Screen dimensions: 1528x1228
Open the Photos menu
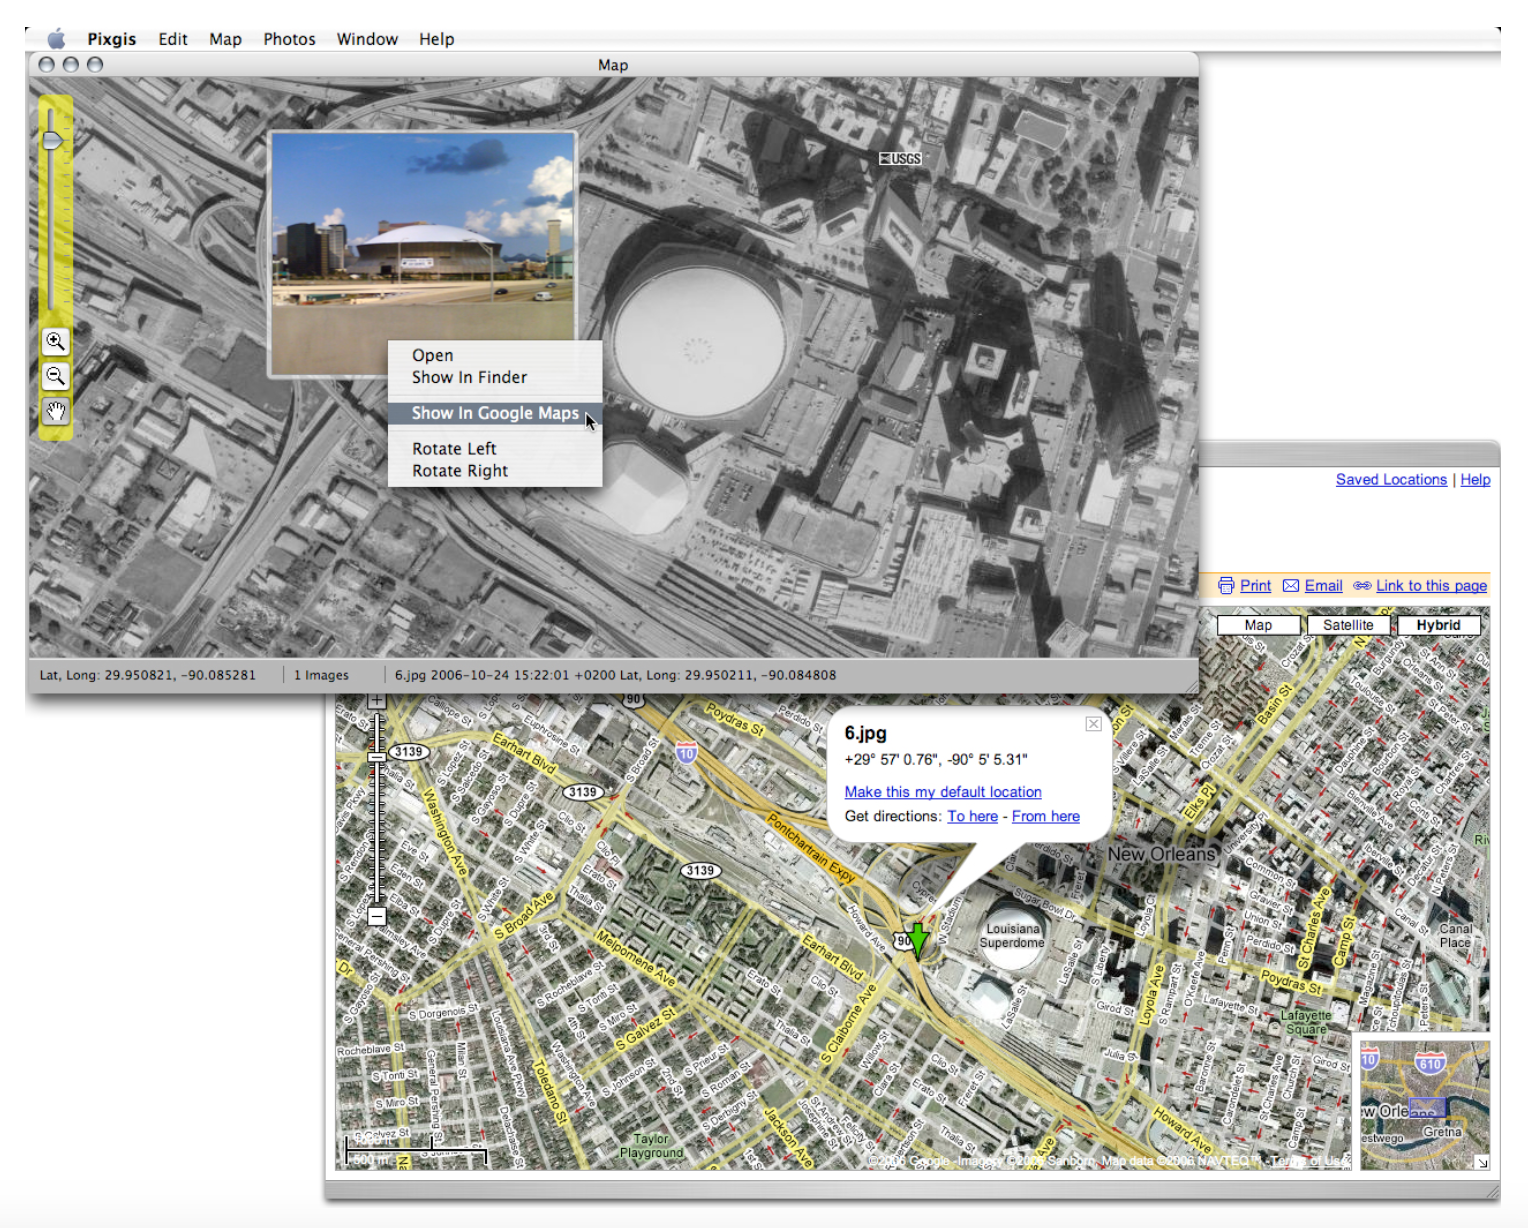(x=289, y=39)
